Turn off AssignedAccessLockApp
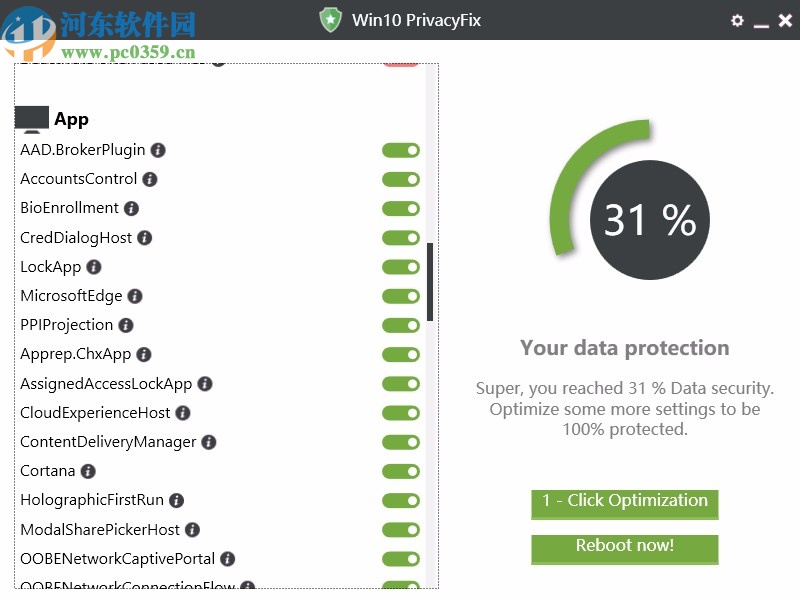This screenshot has height=600, width=800. 401,384
